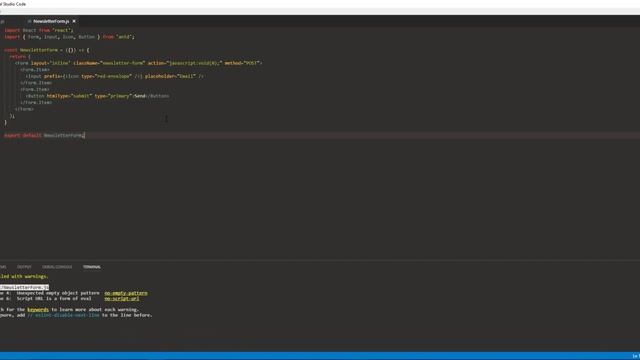Open the Debug Console panel tab
This screenshot has height=360, width=640.
57,267
